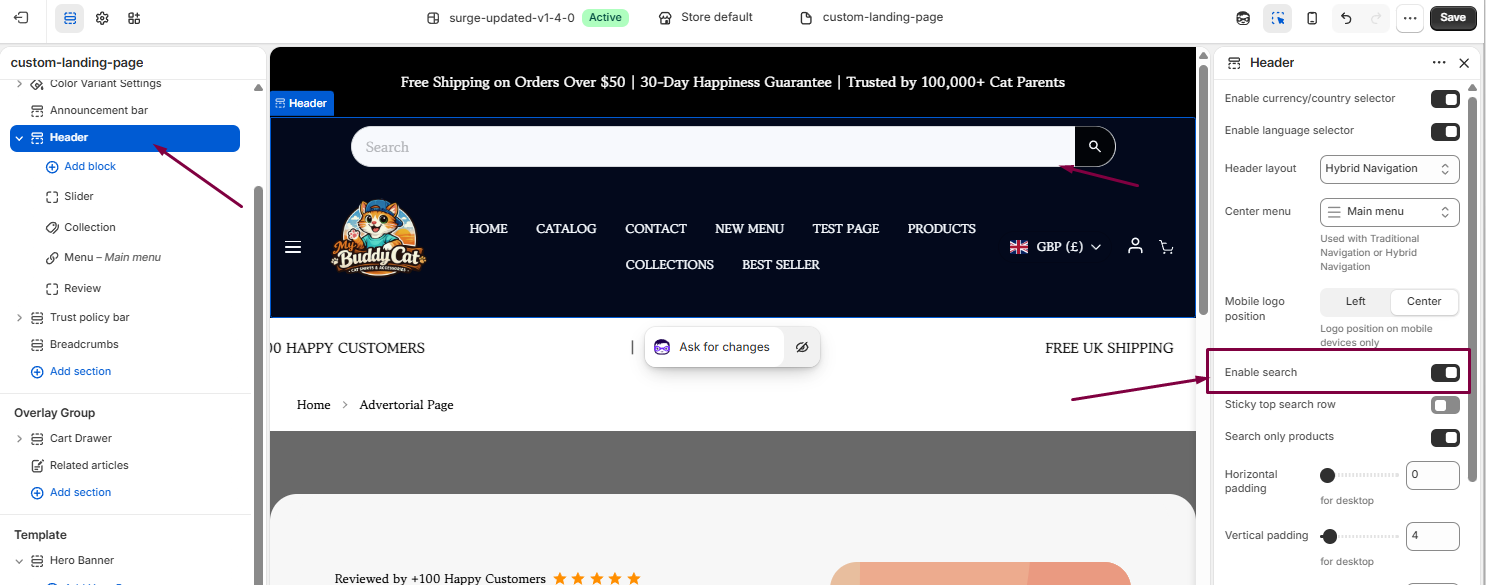This screenshot has width=1486, height=585.
Task: Open the top bar three-dot menu
Action: click(x=1409, y=18)
